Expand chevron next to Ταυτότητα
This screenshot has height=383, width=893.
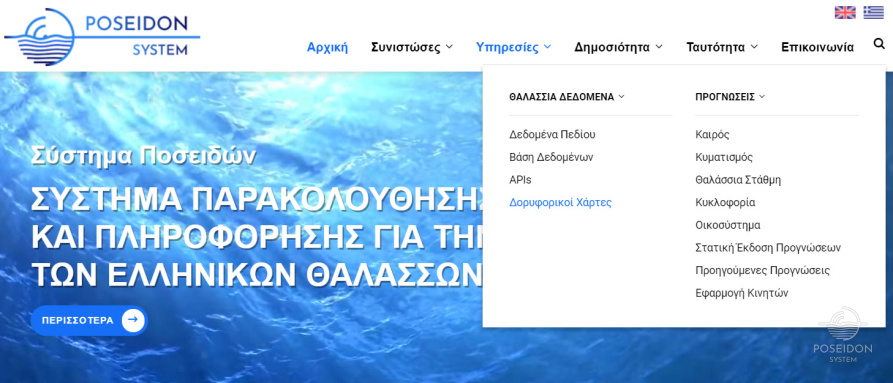[754, 47]
